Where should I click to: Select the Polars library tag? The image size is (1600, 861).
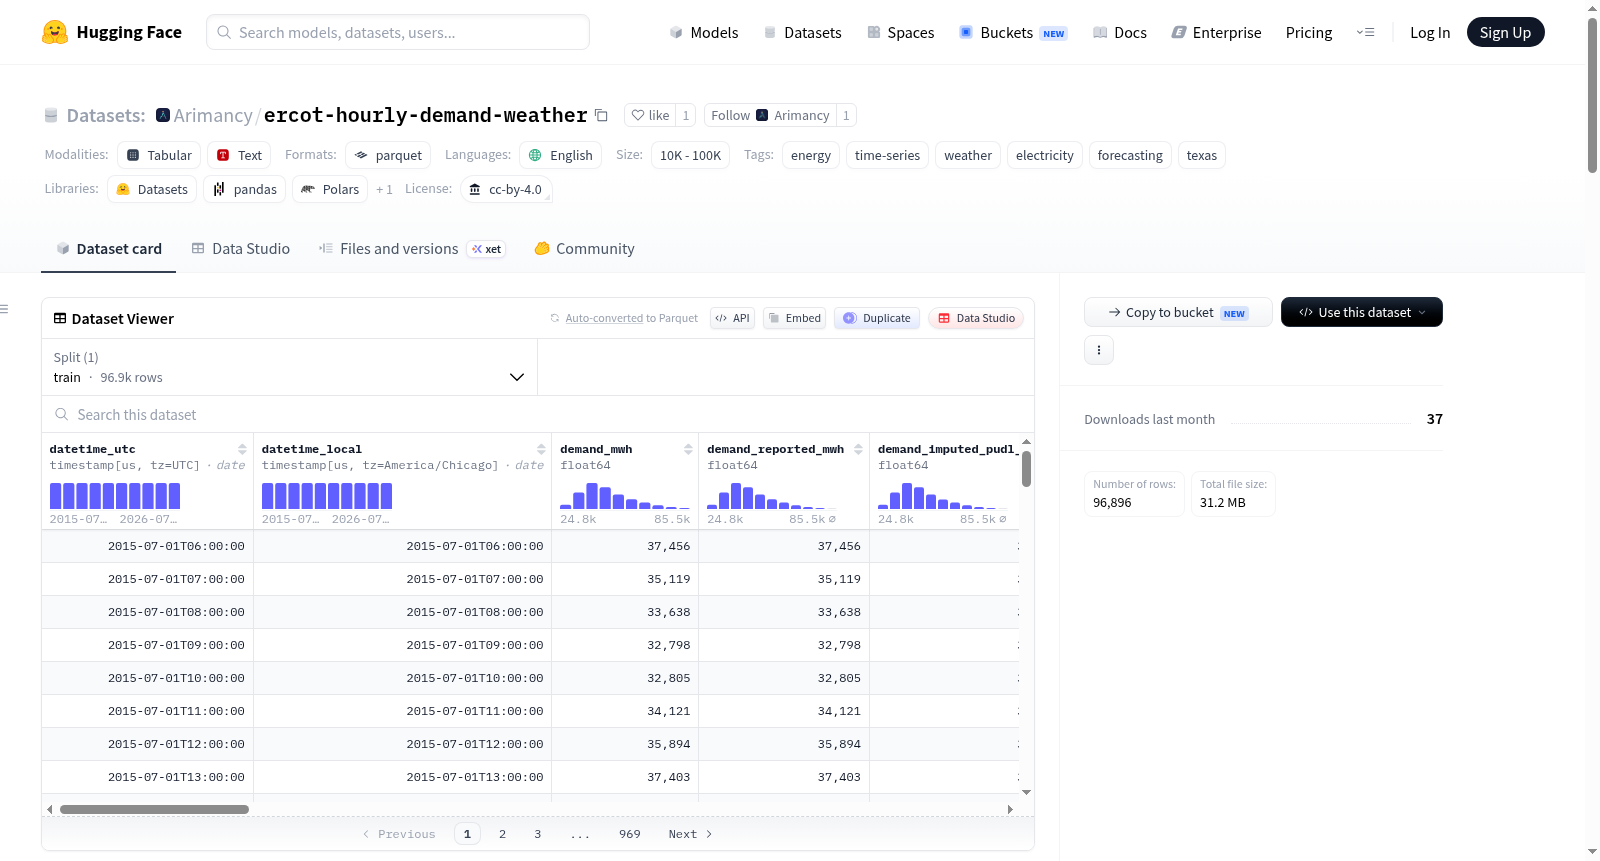click(x=330, y=189)
